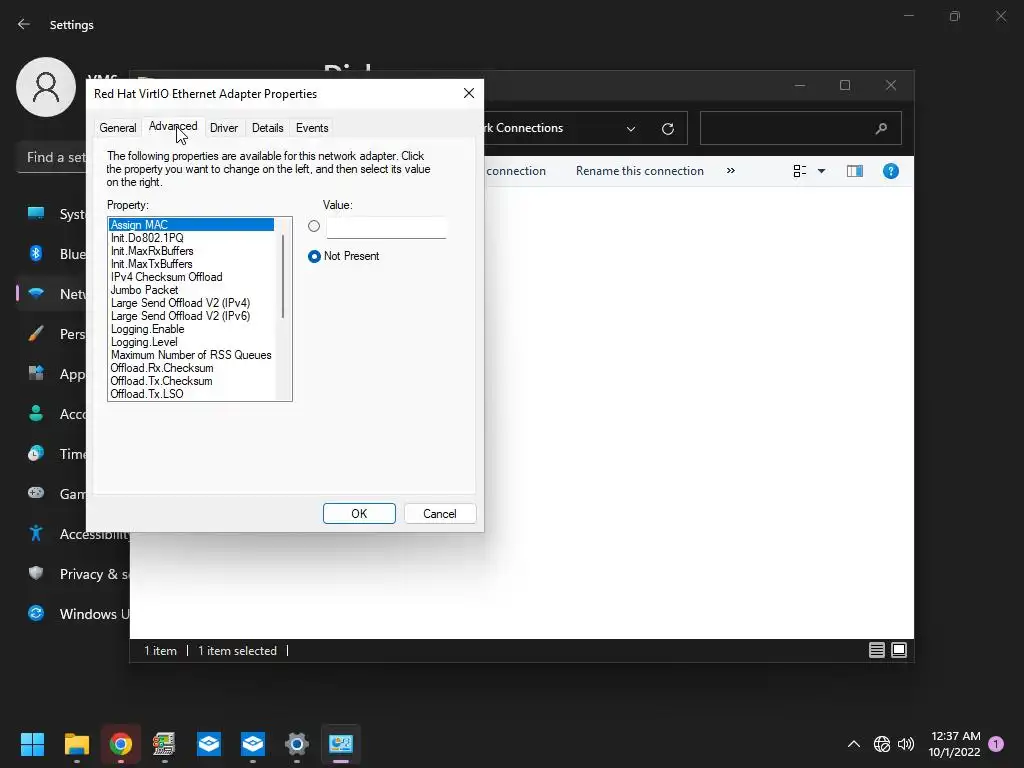Select IPv4 Checksum Offload property
1024x768 pixels.
tap(191, 277)
